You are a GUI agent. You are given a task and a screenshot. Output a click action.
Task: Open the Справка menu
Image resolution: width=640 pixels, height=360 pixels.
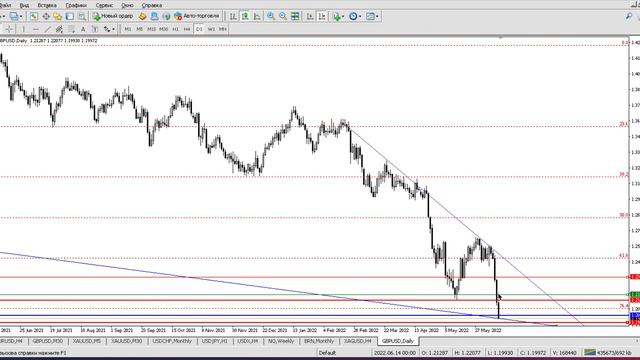coord(152,5)
